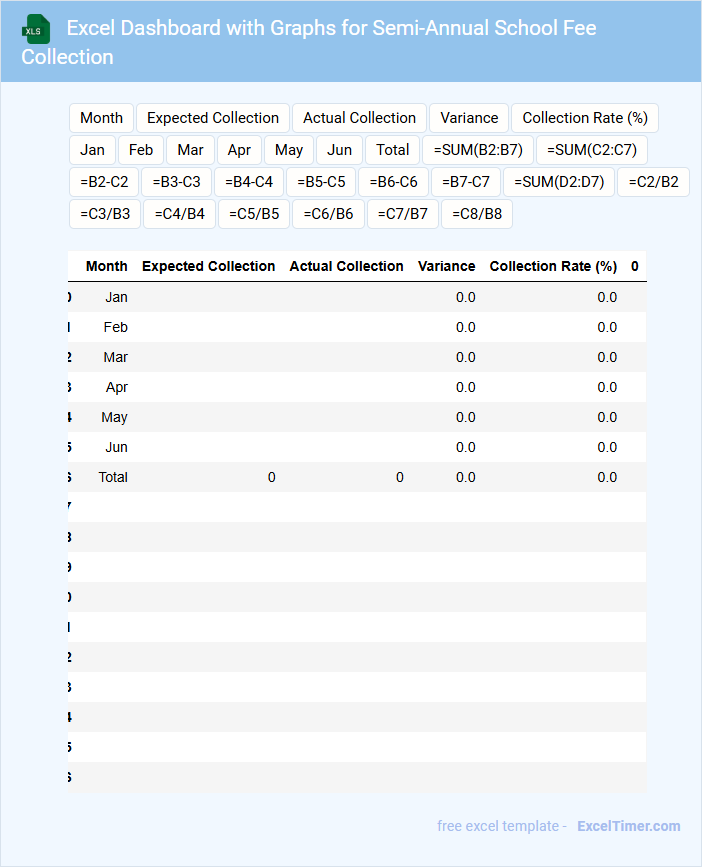This screenshot has width=702, height=867.
Task: Select the =B7-C7 formula chip
Action: (466, 182)
